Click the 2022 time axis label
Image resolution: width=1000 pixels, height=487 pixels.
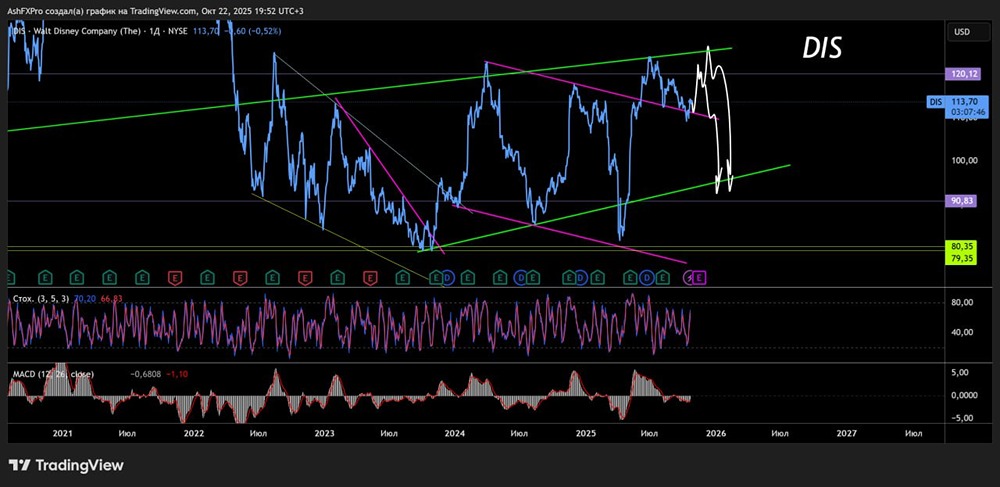coord(193,433)
